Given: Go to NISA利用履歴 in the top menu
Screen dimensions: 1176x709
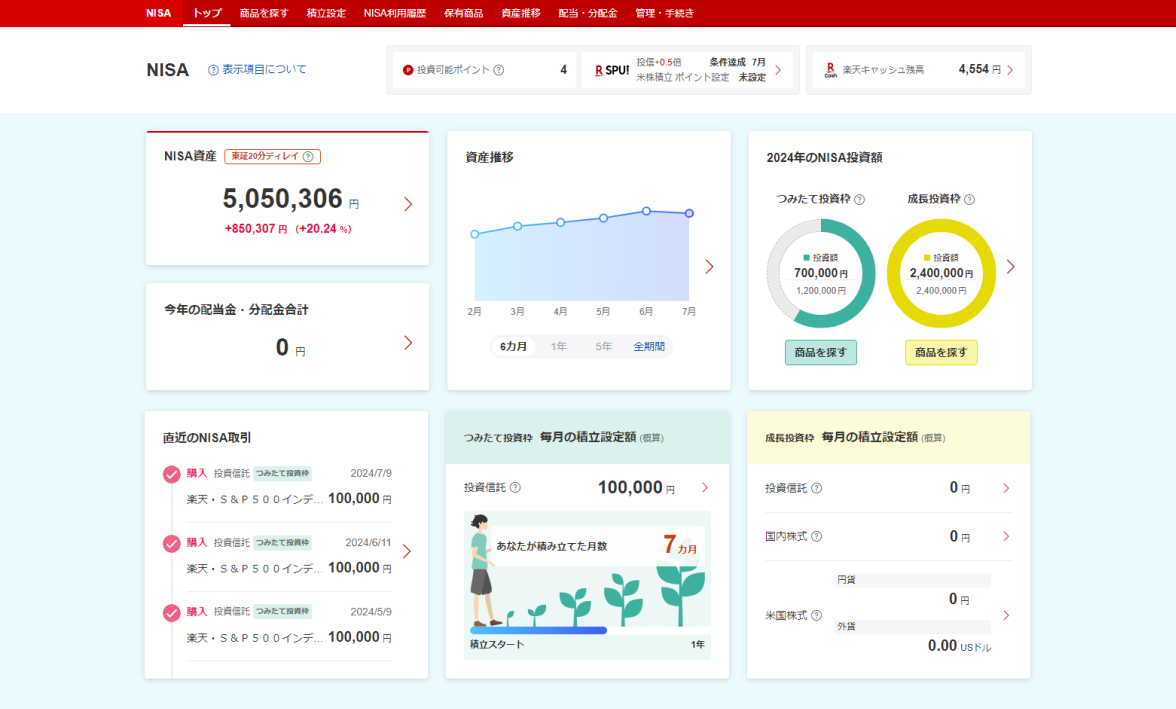Looking at the screenshot, I should click(394, 13).
